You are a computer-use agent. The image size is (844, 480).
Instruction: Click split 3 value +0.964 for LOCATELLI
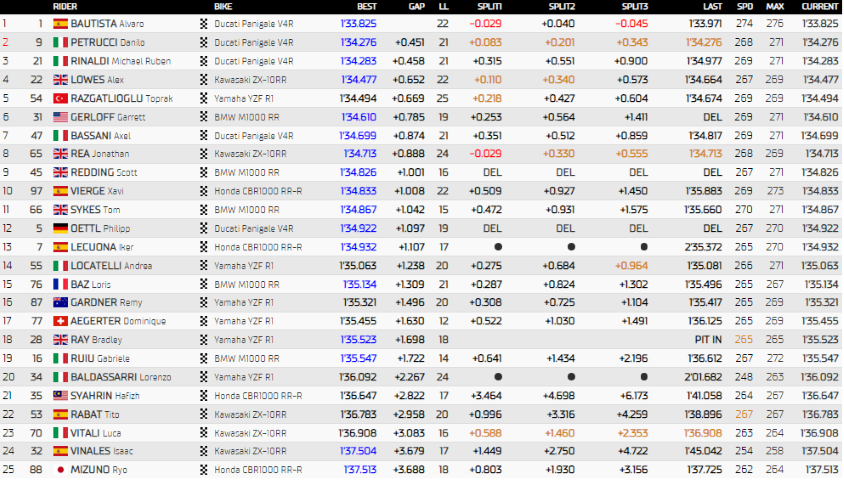(x=632, y=265)
